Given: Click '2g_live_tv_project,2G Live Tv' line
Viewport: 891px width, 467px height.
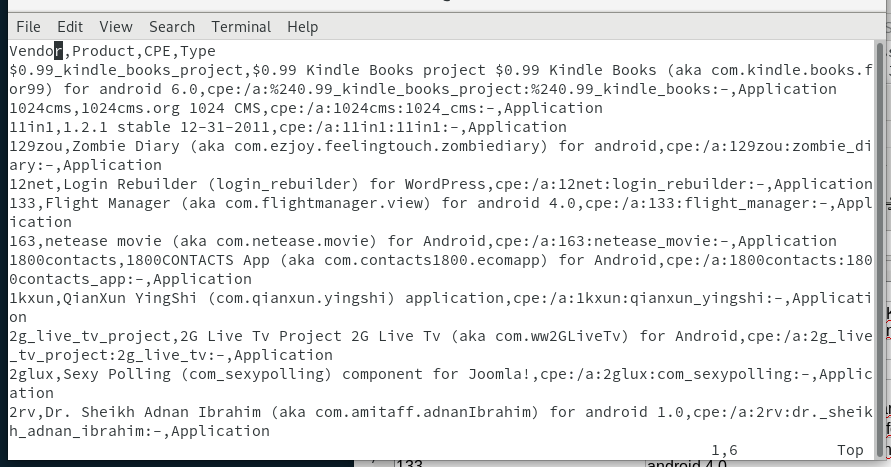Looking at the screenshot, I should [x=440, y=336].
